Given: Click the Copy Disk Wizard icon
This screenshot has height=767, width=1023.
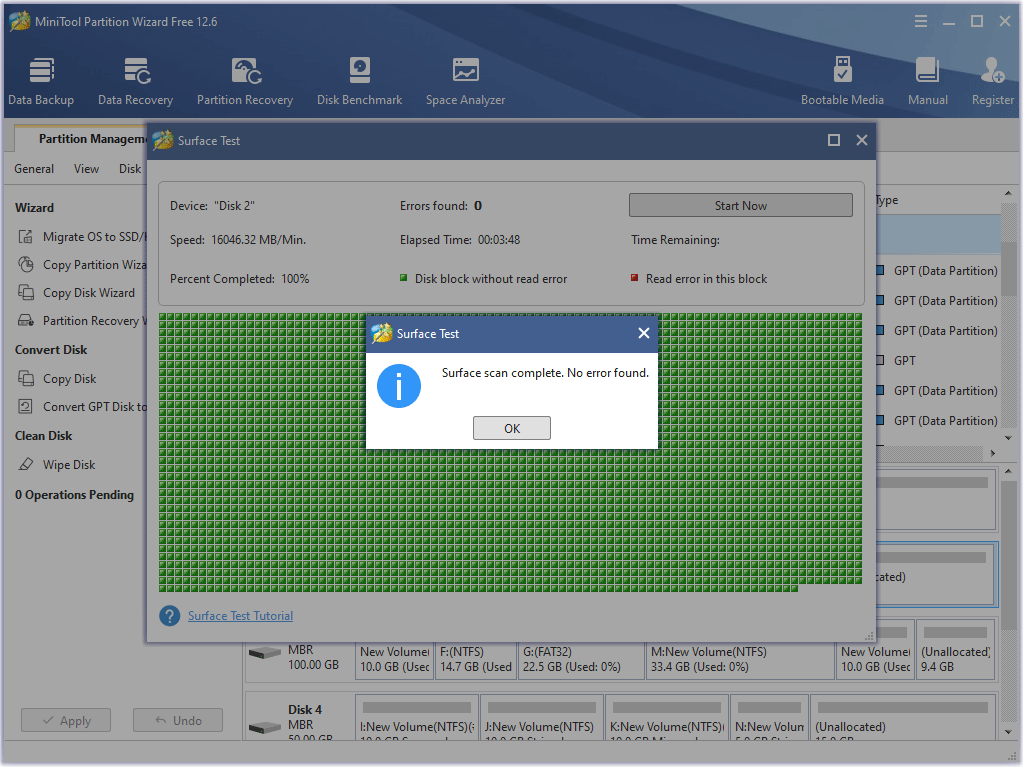Looking at the screenshot, I should click(x=25, y=293).
